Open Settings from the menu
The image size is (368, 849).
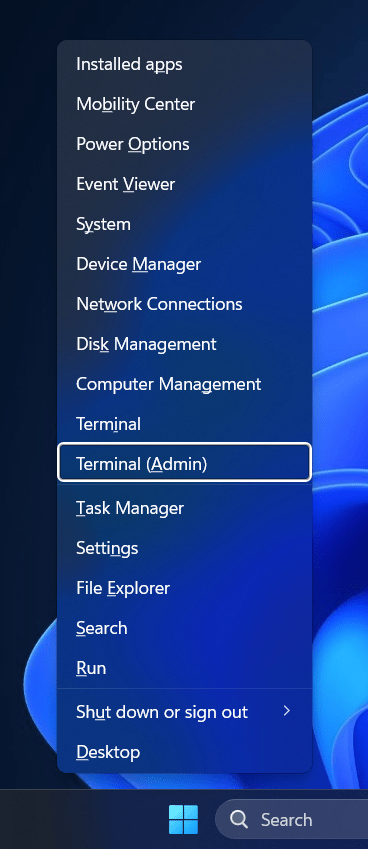pos(184,548)
